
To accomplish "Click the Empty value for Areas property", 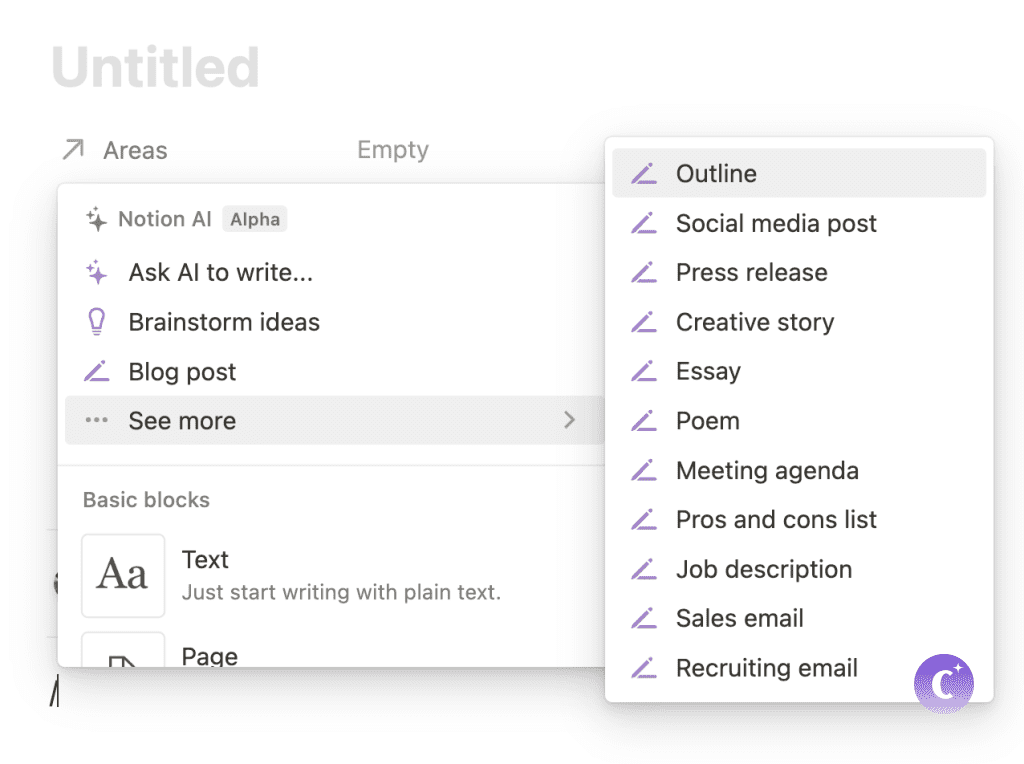I will point(393,150).
